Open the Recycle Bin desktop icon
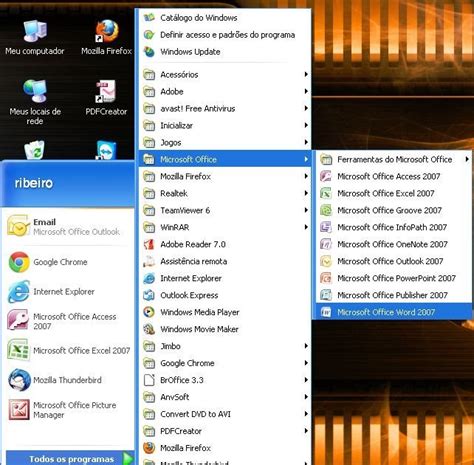Screen dimensions: 474x465 point(34,150)
